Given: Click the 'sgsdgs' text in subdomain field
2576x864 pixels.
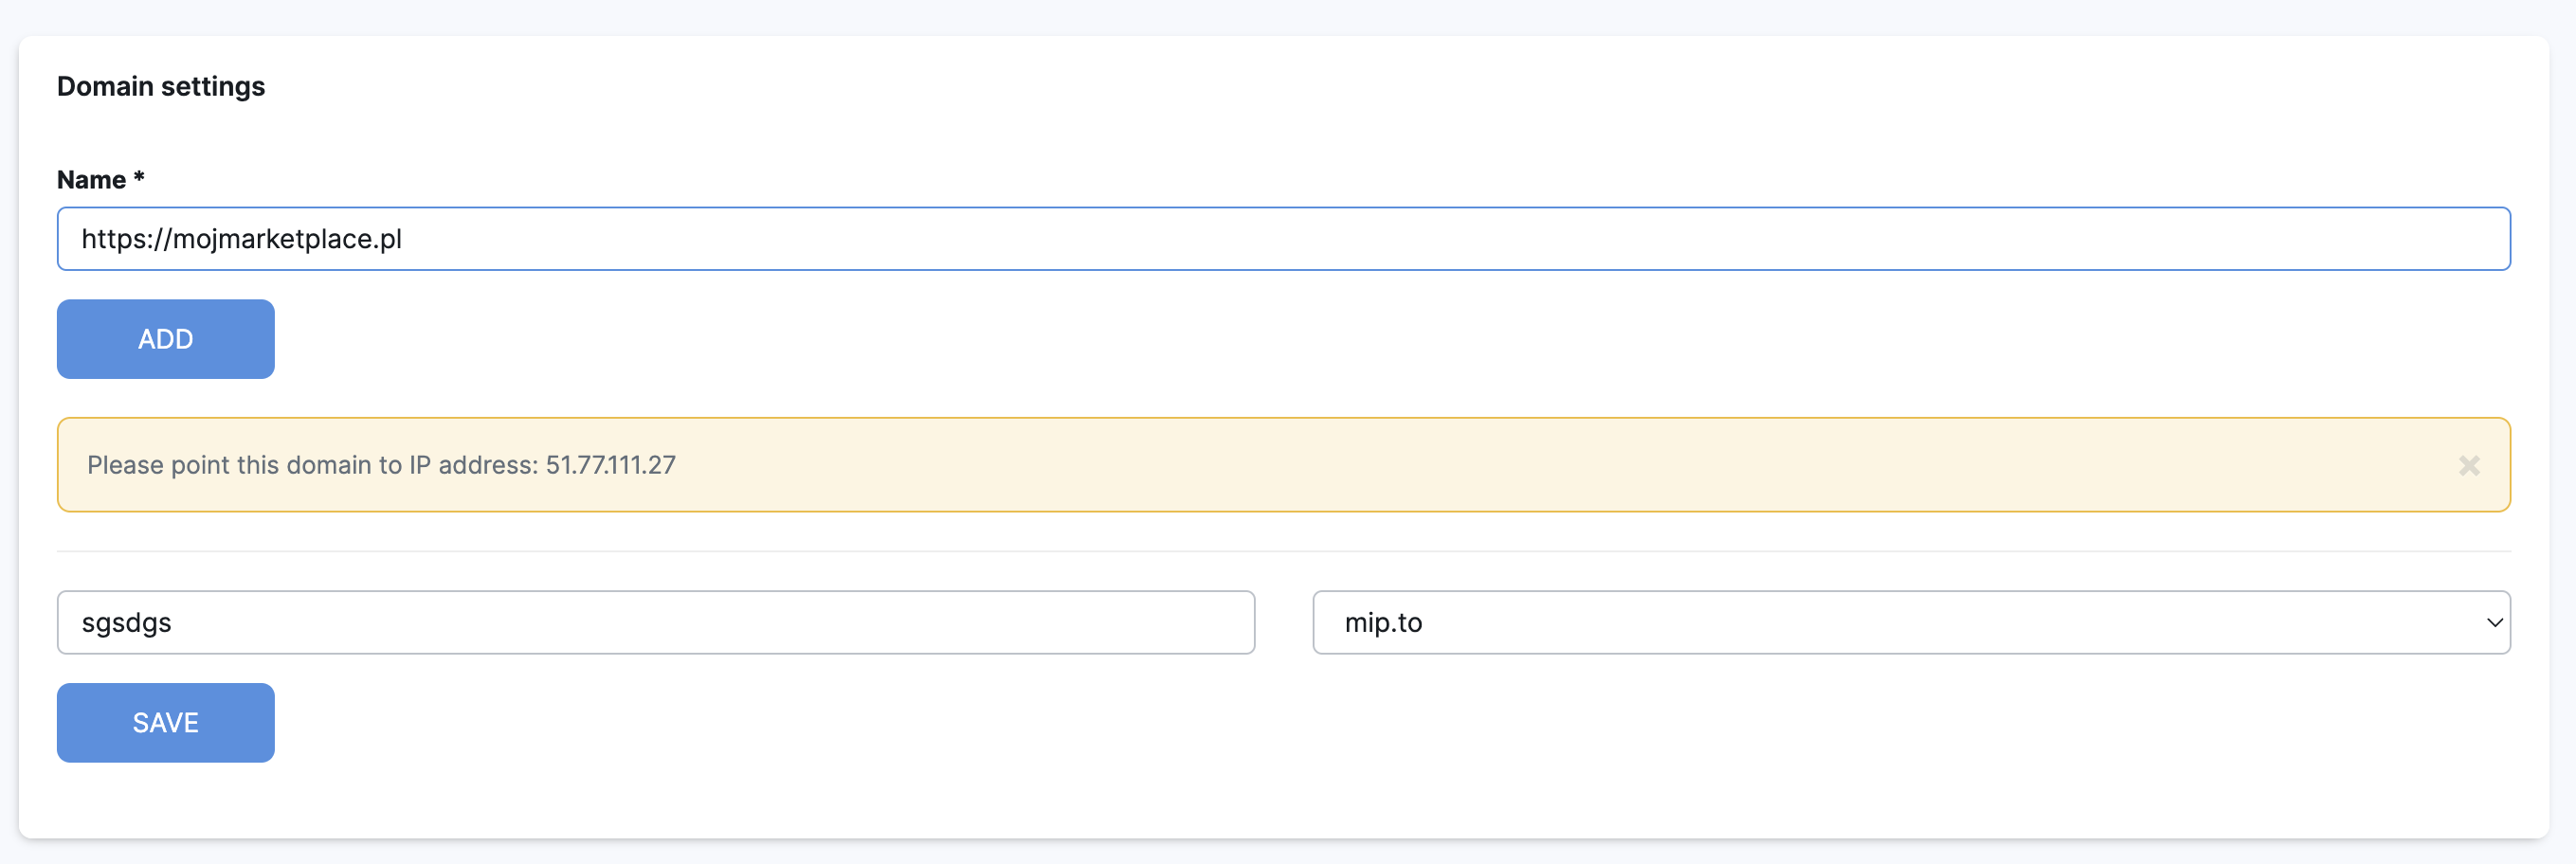Looking at the screenshot, I should point(126,623).
